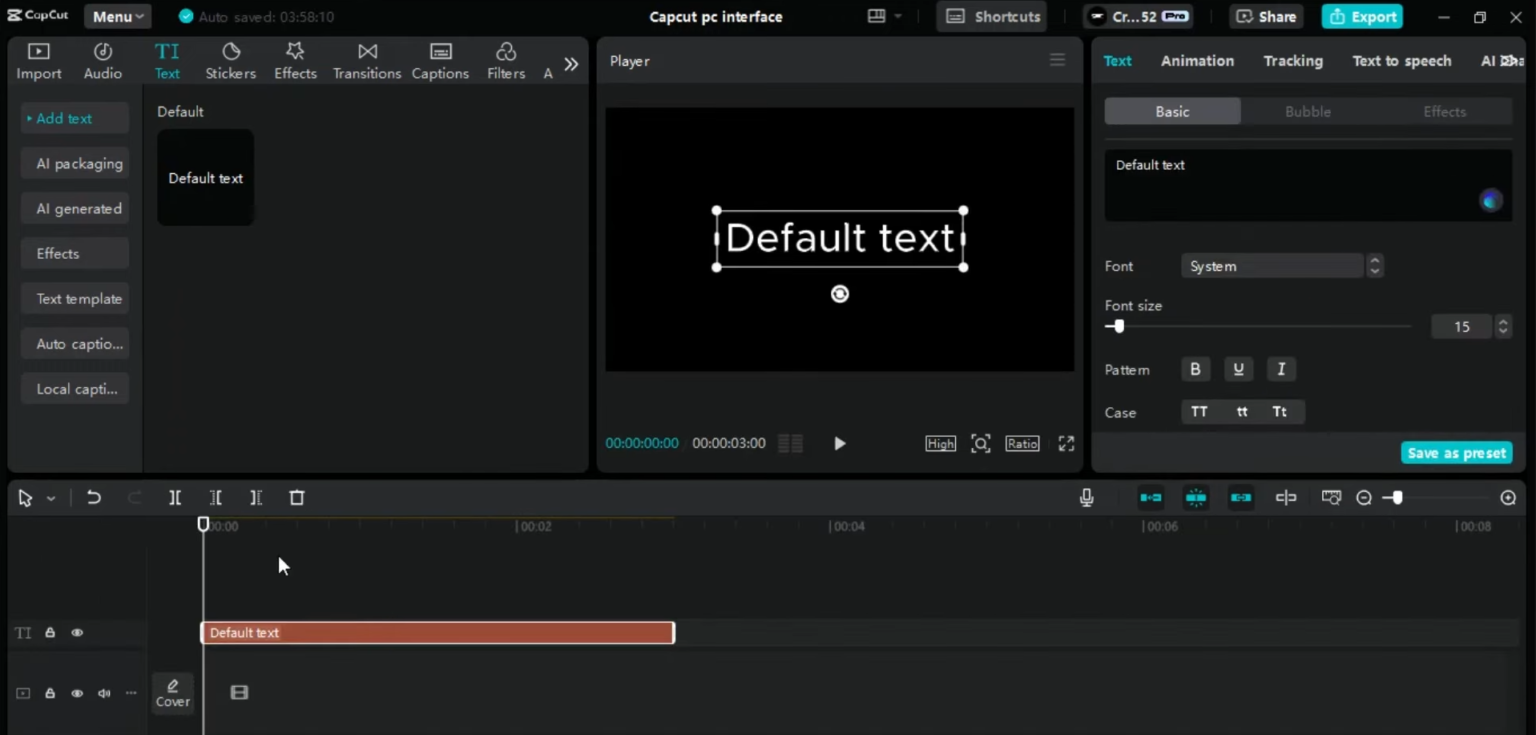Play the preview
Screen dimensions: 1536x735
coord(840,443)
